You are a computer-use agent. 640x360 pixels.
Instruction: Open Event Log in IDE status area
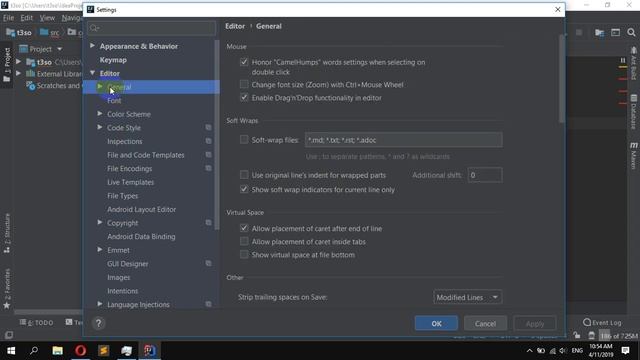pyautogui.click(x=602, y=322)
